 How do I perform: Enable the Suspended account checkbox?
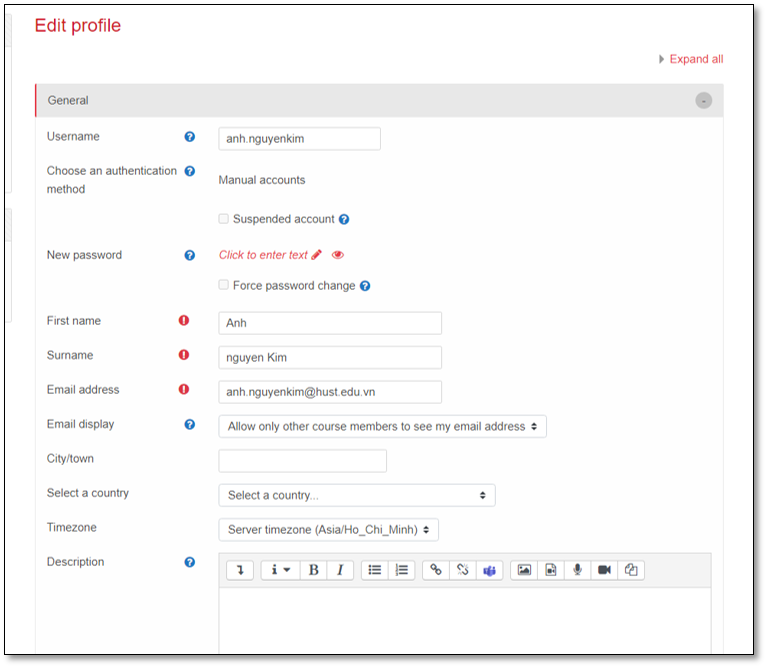click(224, 219)
